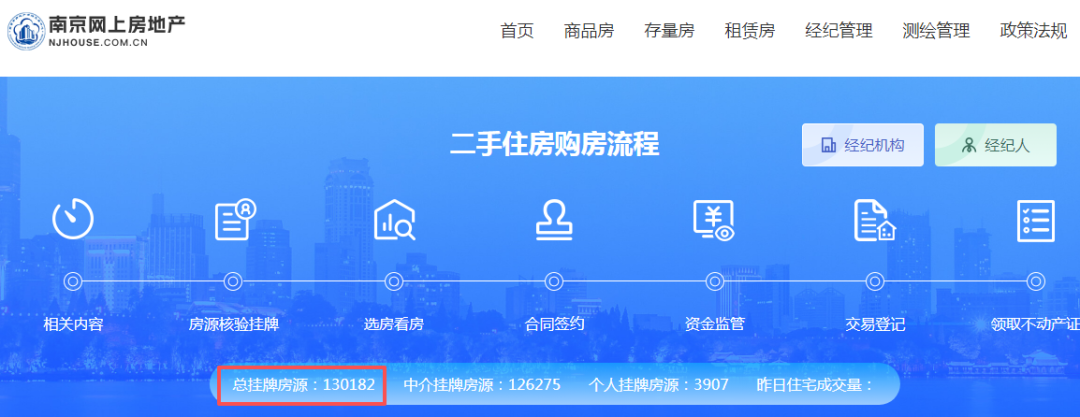
Task: Click the house-search icon for 选房看房
Action: pyautogui.click(x=394, y=219)
